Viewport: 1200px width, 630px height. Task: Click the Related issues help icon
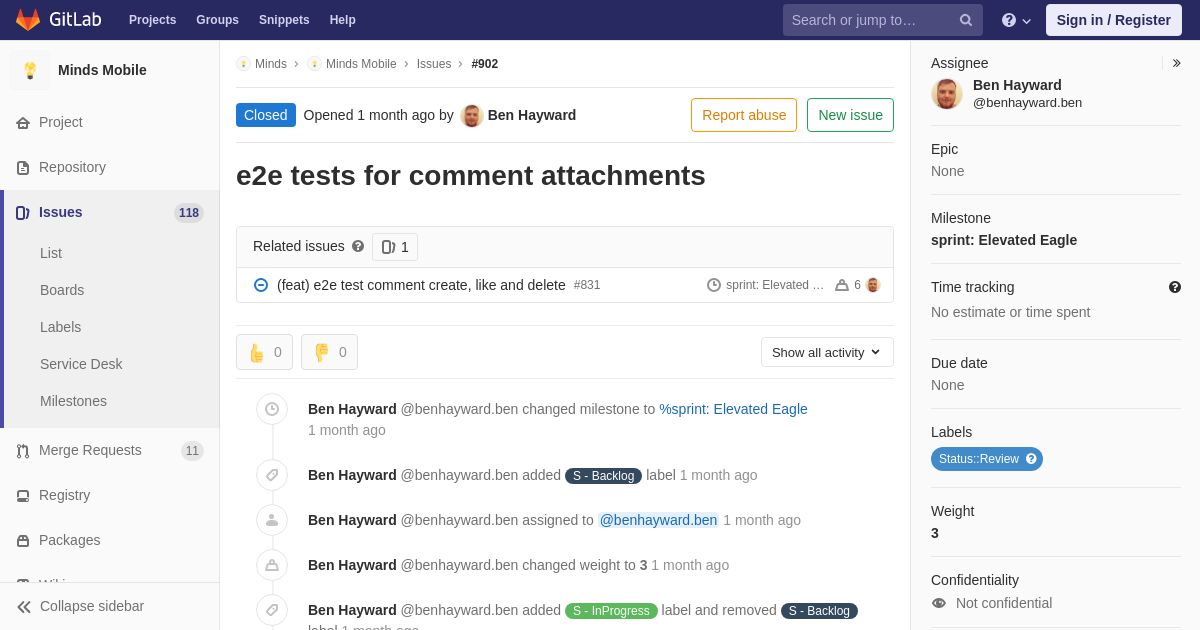(358, 246)
